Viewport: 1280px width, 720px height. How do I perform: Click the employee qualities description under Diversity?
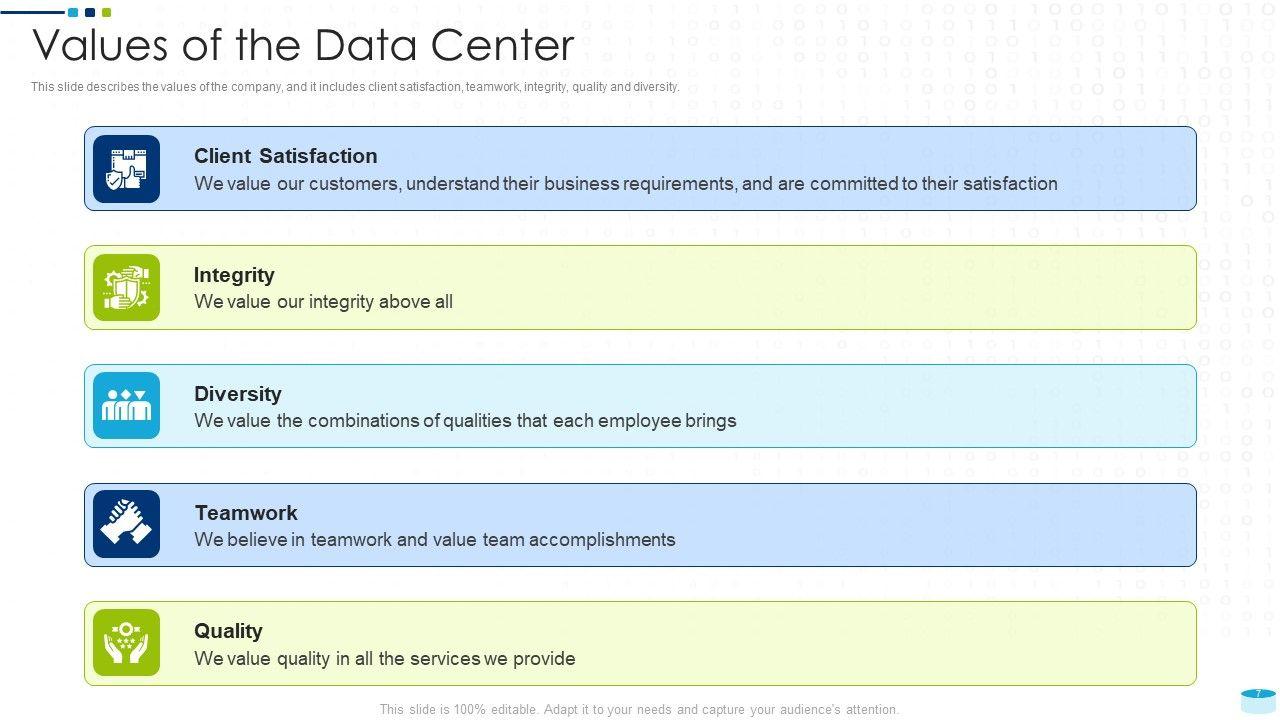click(465, 421)
